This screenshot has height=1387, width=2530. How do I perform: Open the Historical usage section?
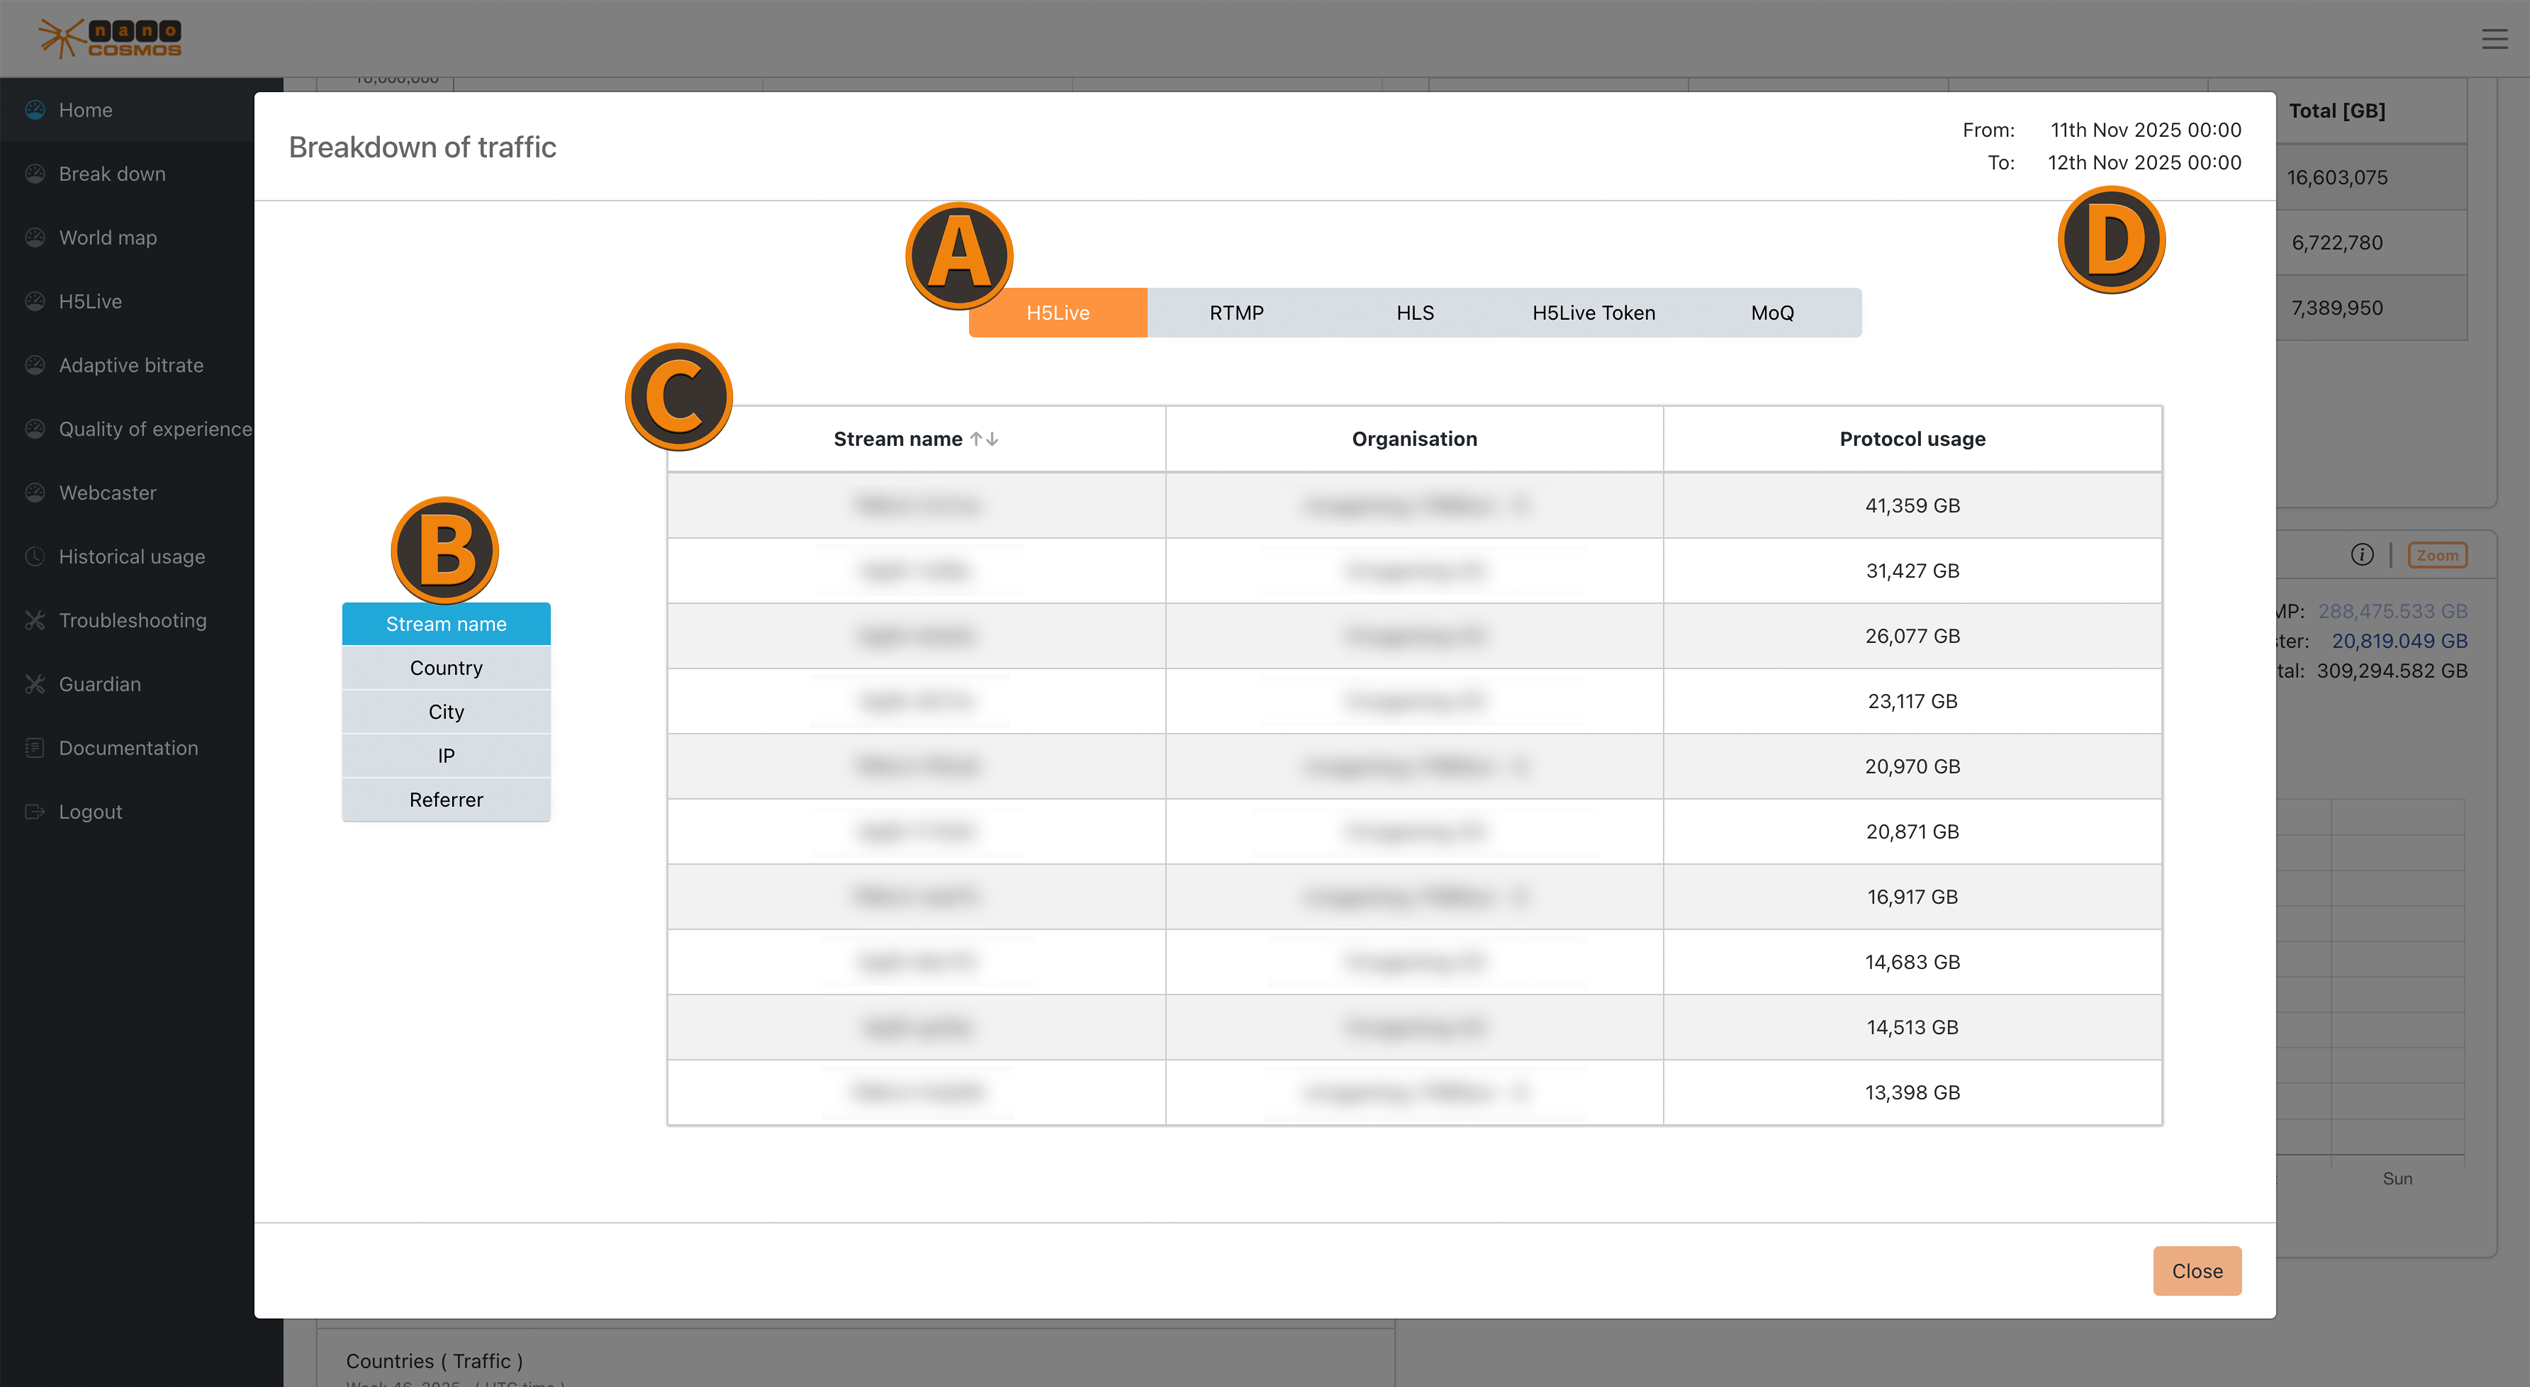pyautogui.click(x=131, y=556)
